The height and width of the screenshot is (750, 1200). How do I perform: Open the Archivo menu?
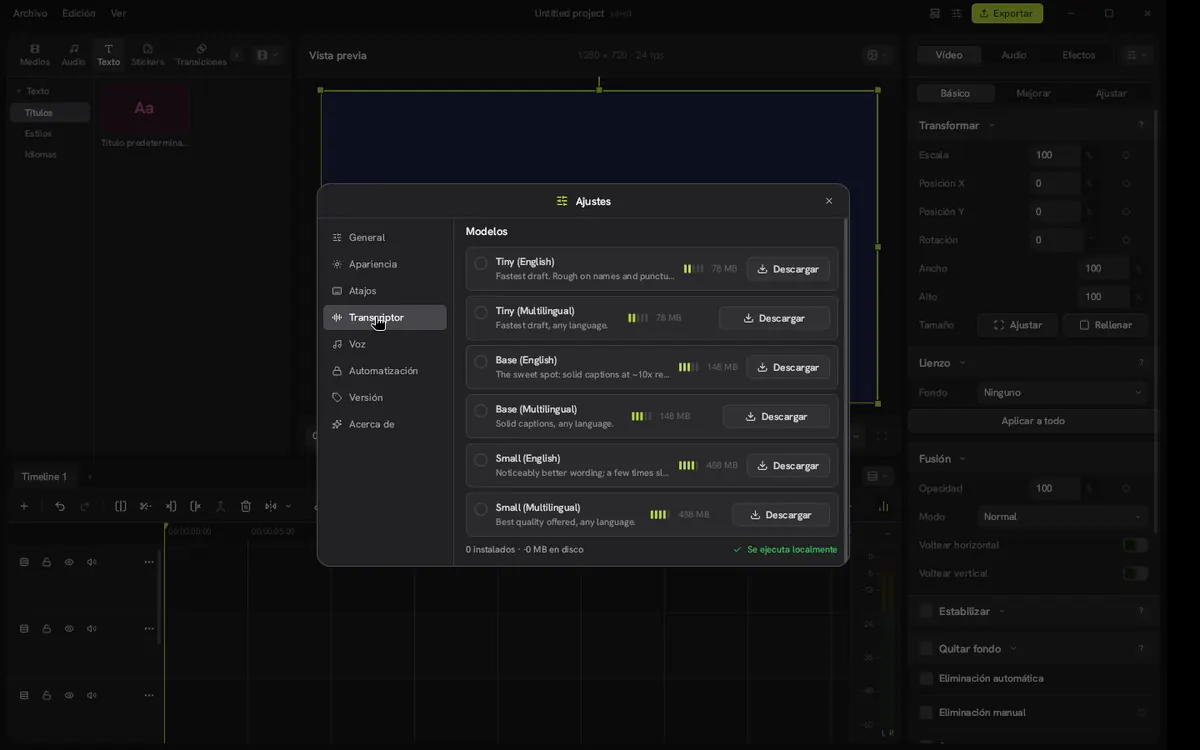[30, 14]
